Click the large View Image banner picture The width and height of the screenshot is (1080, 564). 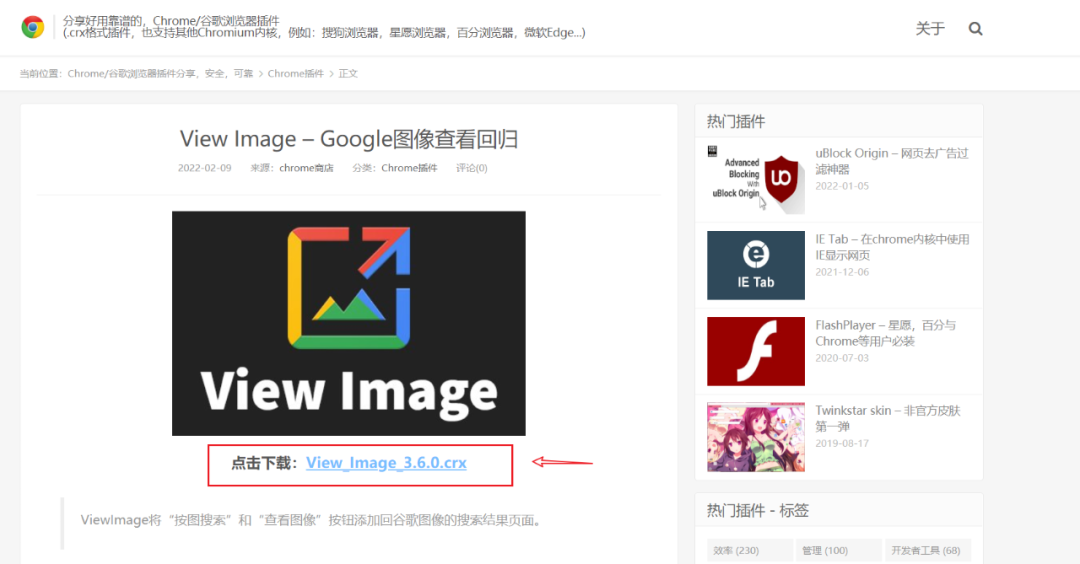pos(348,323)
